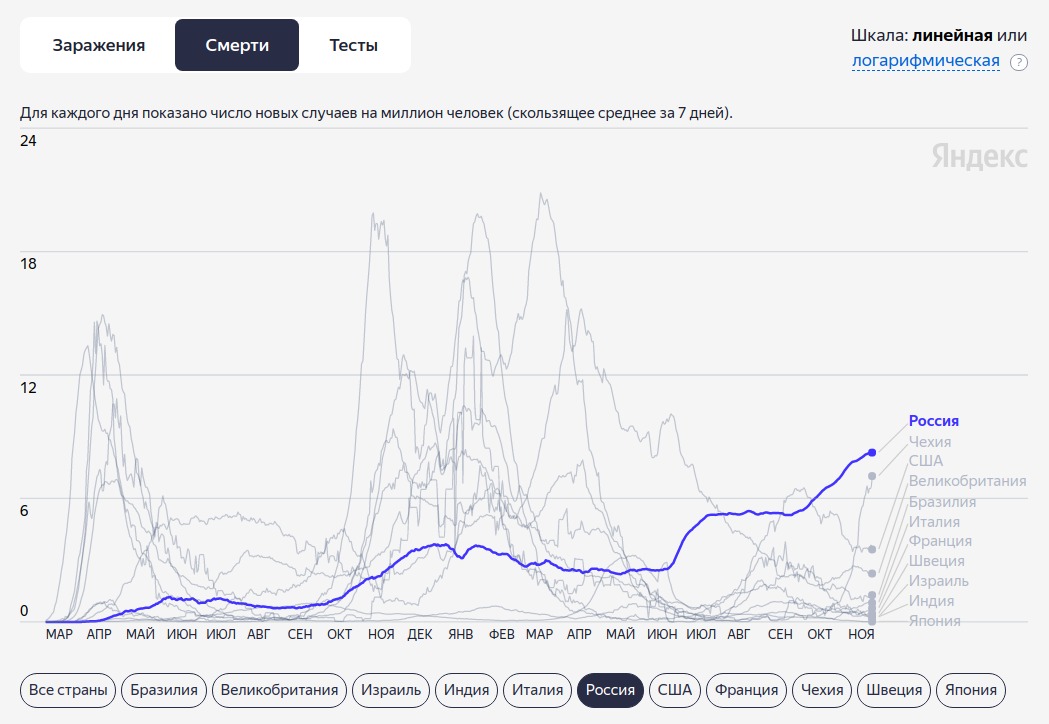Select the США country chip
The width and height of the screenshot is (1049, 724).
[x=675, y=690]
